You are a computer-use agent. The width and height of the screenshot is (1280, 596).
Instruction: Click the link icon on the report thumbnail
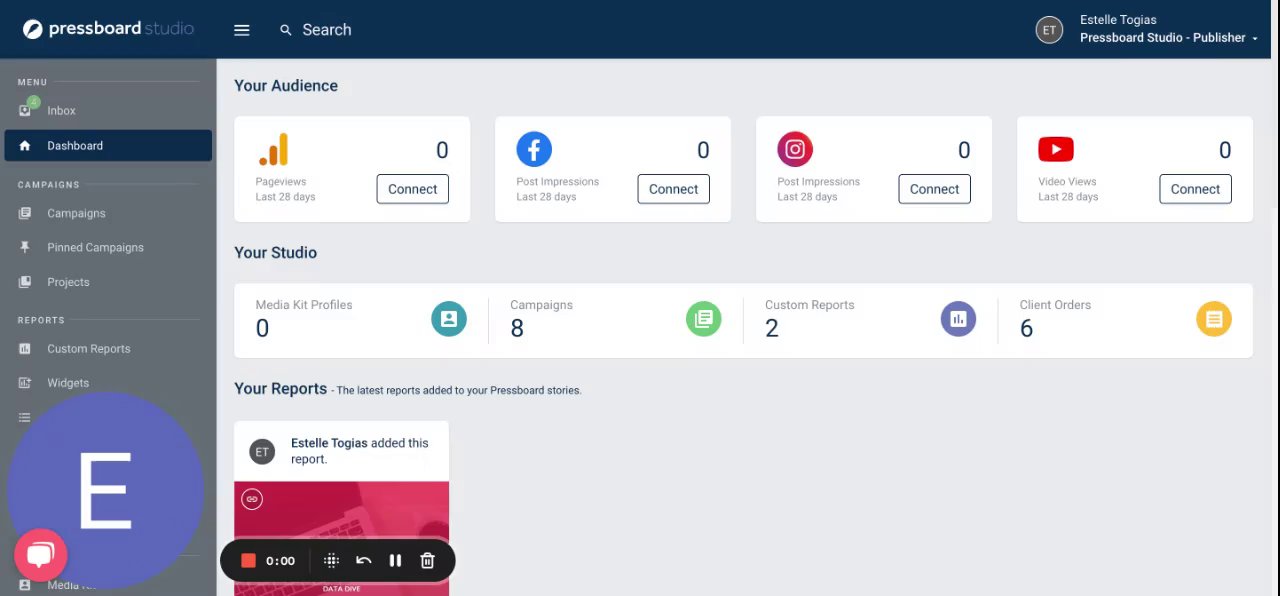click(253, 499)
